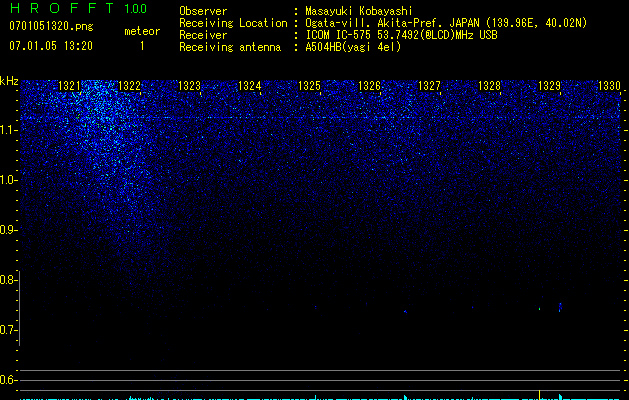
Task: Click the 1329 time marker
Action: pos(549,86)
